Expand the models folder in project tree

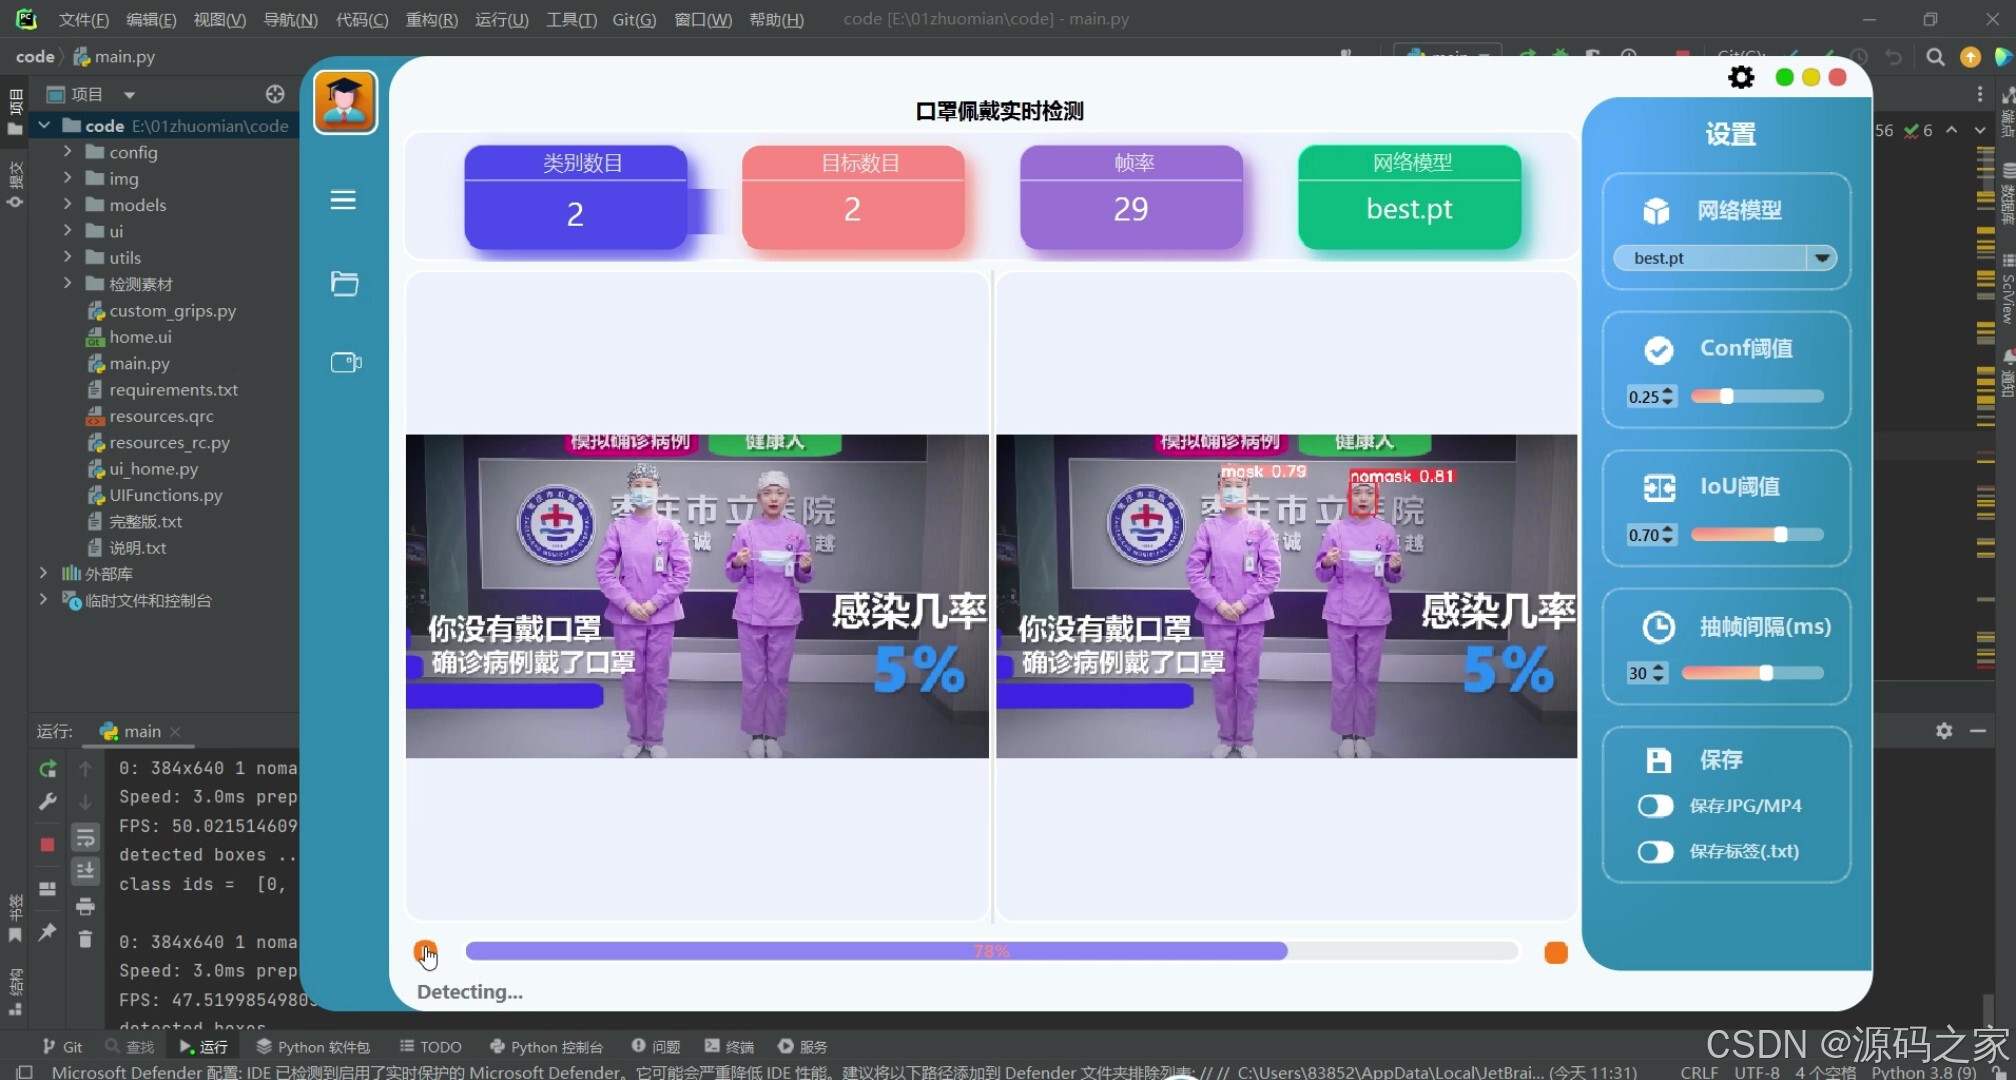tap(68, 204)
